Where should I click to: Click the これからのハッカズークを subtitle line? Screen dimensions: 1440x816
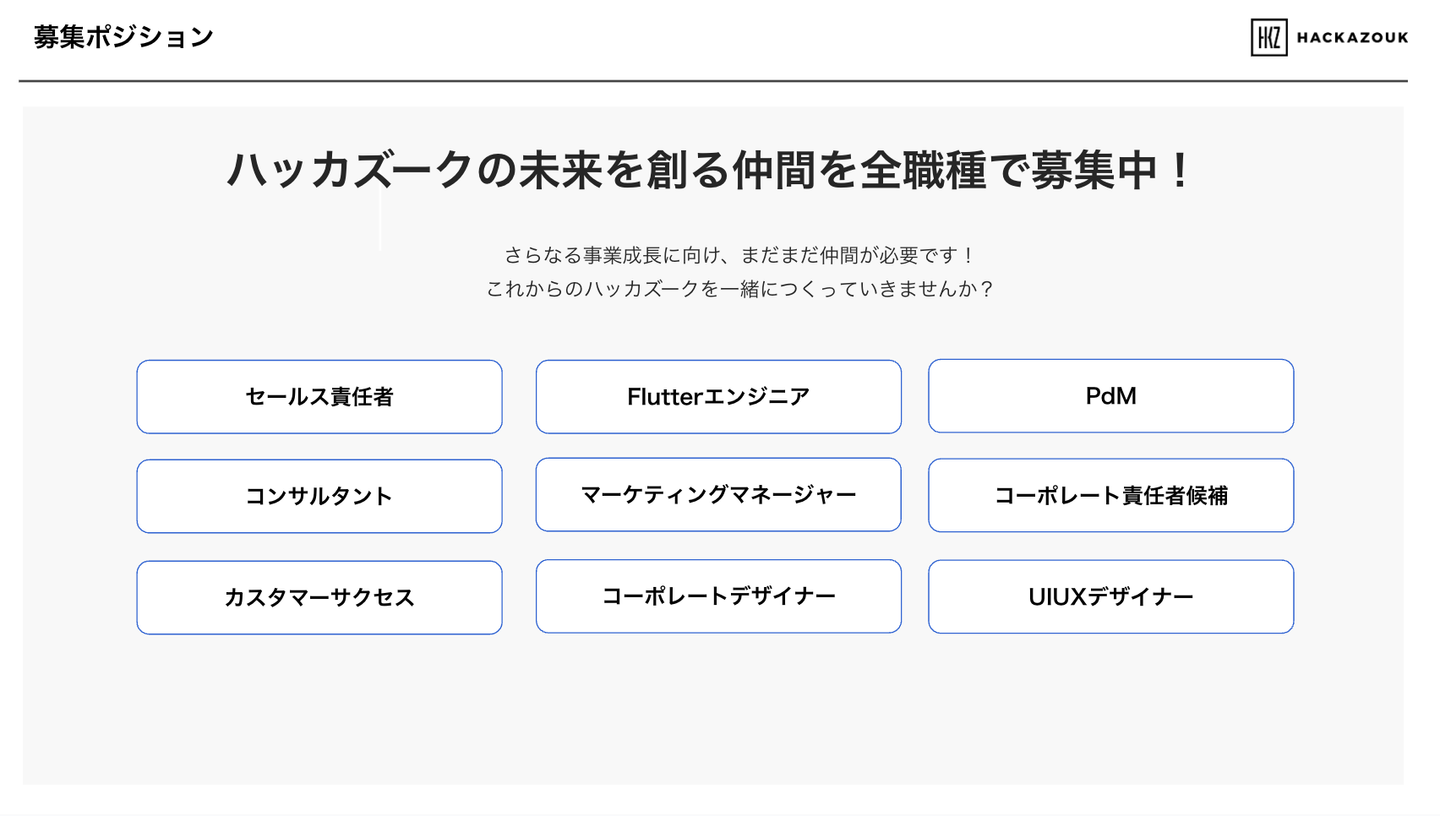[x=739, y=289]
